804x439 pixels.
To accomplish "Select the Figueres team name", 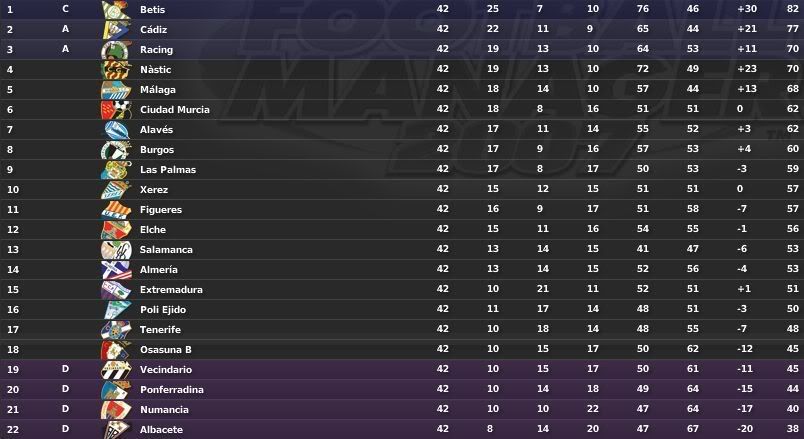I will coord(160,210).
